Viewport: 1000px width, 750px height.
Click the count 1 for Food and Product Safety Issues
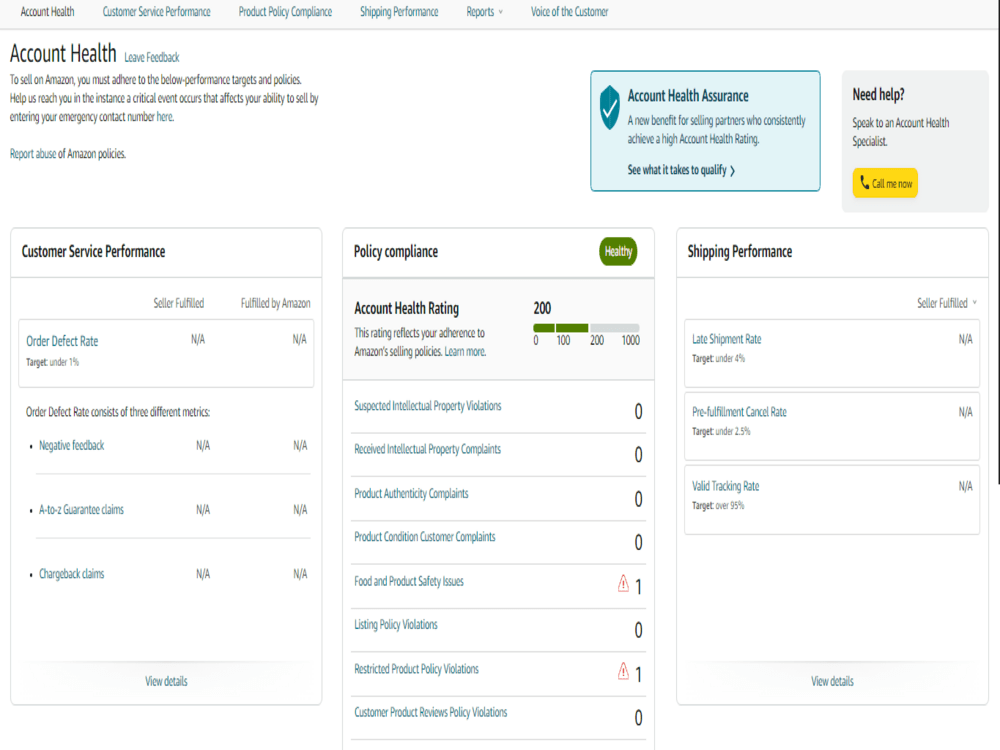tap(638, 587)
